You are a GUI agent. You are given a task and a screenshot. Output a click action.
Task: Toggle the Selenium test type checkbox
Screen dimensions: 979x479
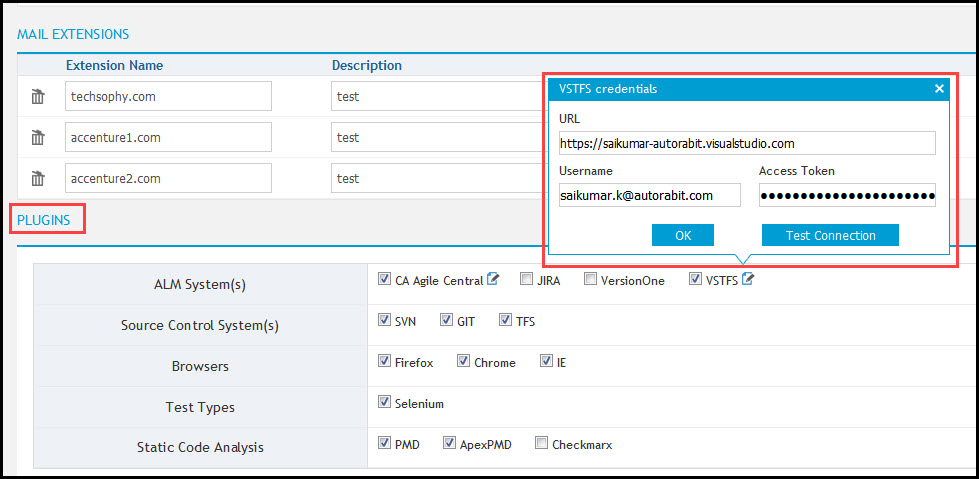pyautogui.click(x=384, y=402)
